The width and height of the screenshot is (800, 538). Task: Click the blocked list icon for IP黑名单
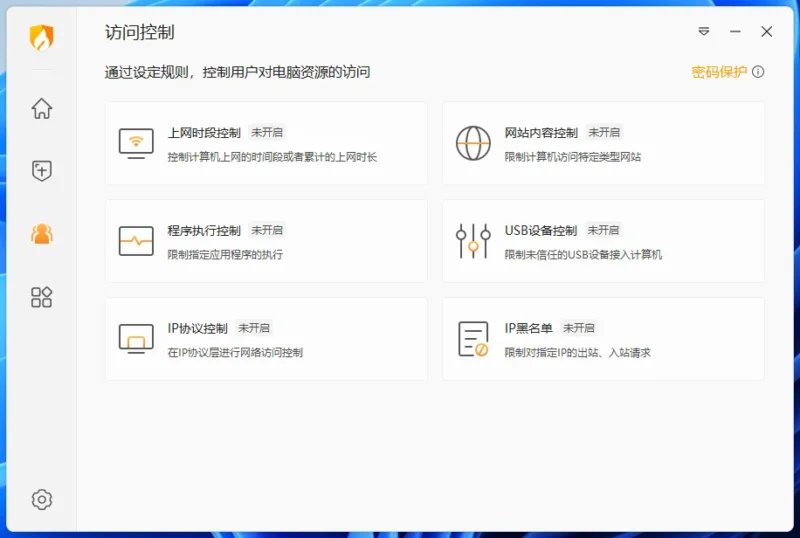[x=473, y=339]
